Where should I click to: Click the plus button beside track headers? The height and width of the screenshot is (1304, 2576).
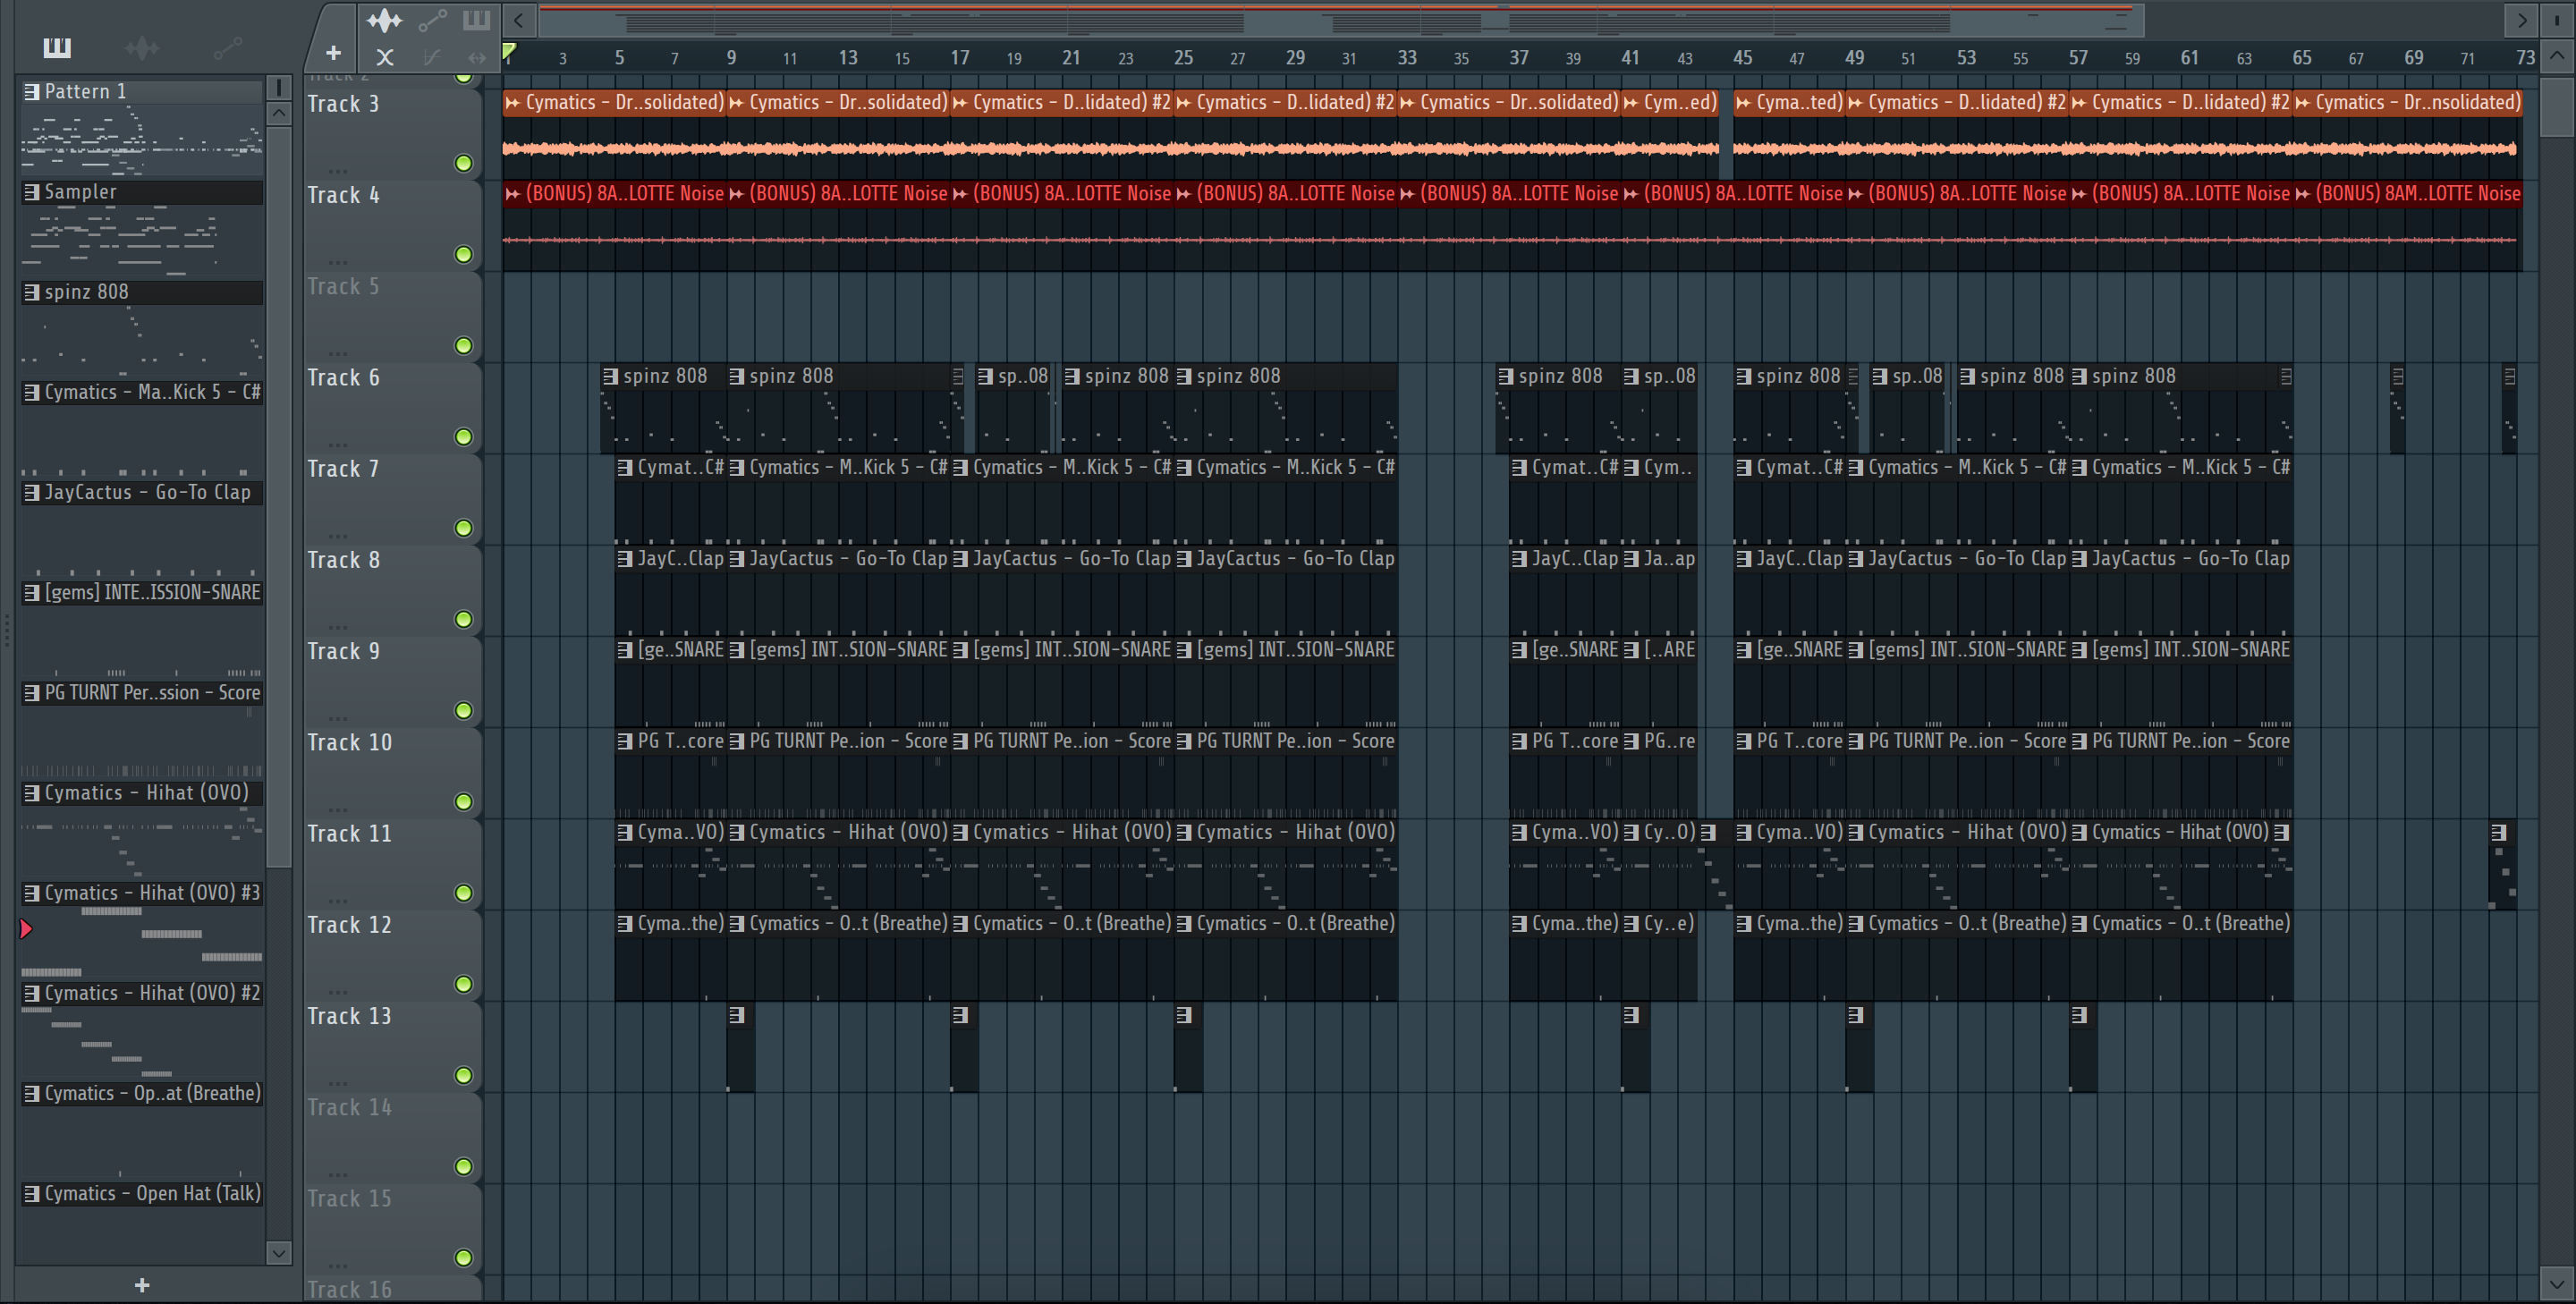coord(333,53)
